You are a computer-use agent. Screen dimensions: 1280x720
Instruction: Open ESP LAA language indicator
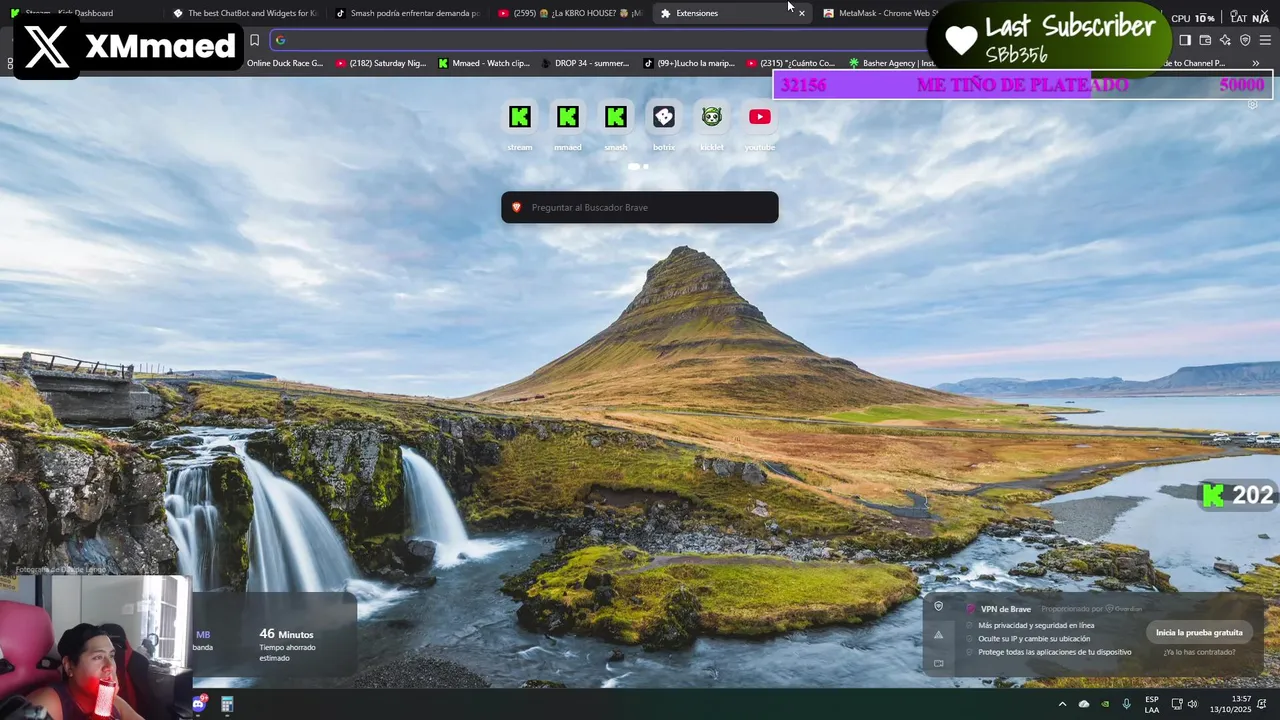point(1152,704)
